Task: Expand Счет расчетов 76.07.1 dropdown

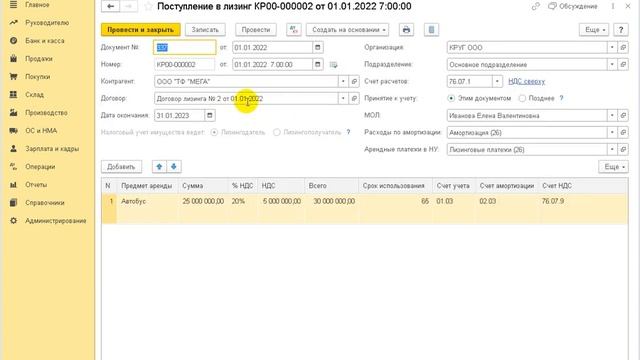Action: coord(497,82)
